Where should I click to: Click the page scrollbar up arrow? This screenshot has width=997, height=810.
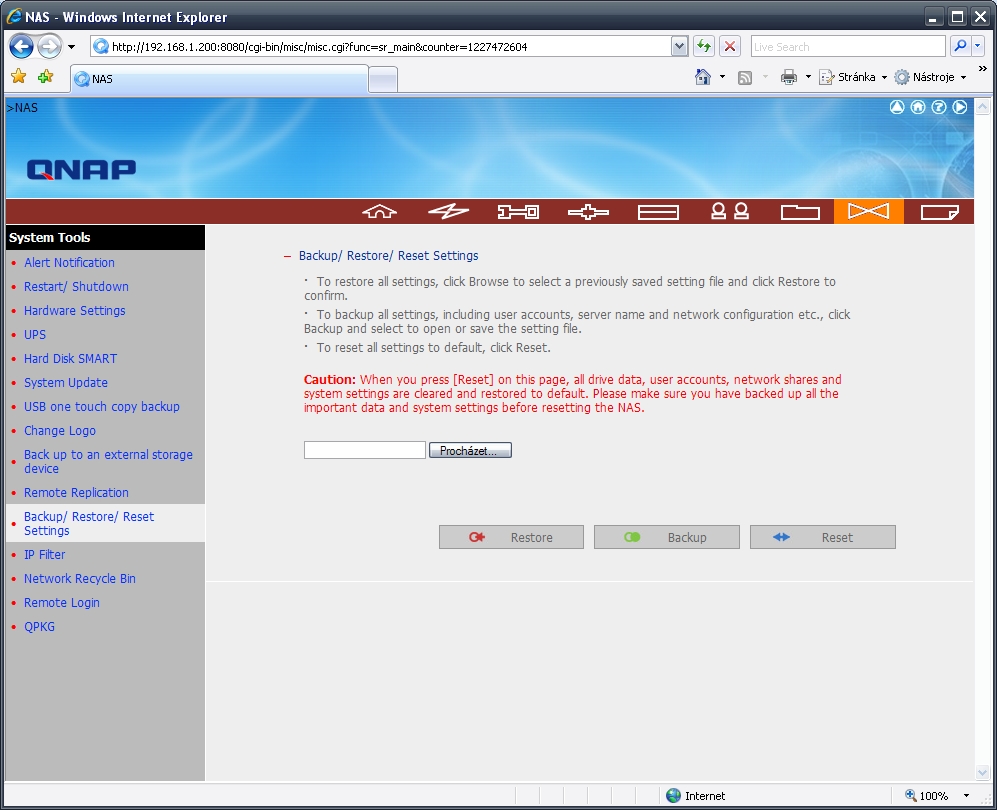[x=982, y=106]
